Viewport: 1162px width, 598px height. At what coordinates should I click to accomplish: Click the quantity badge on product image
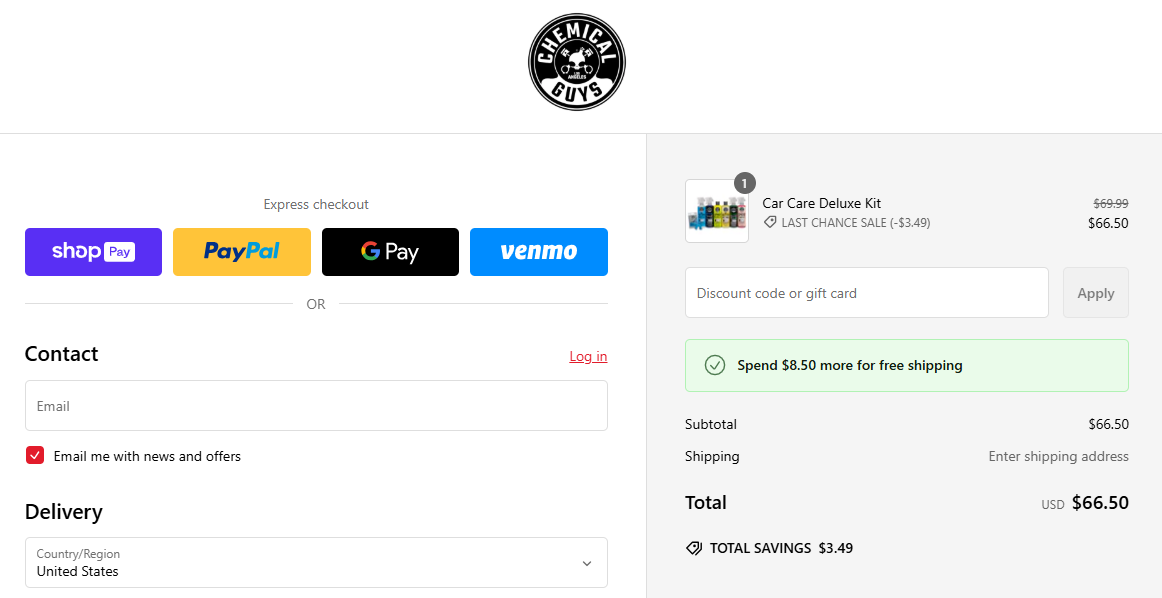744,183
